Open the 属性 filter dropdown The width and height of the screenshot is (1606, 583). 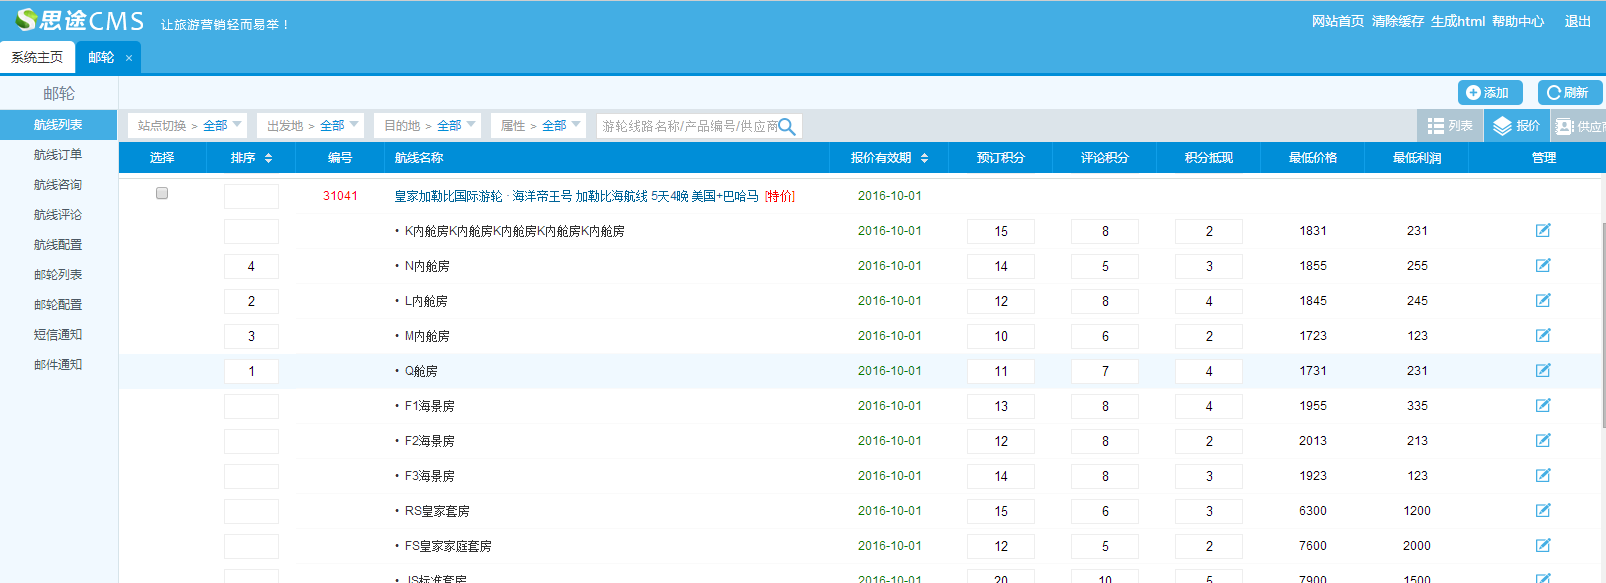pyautogui.click(x=540, y=126)
